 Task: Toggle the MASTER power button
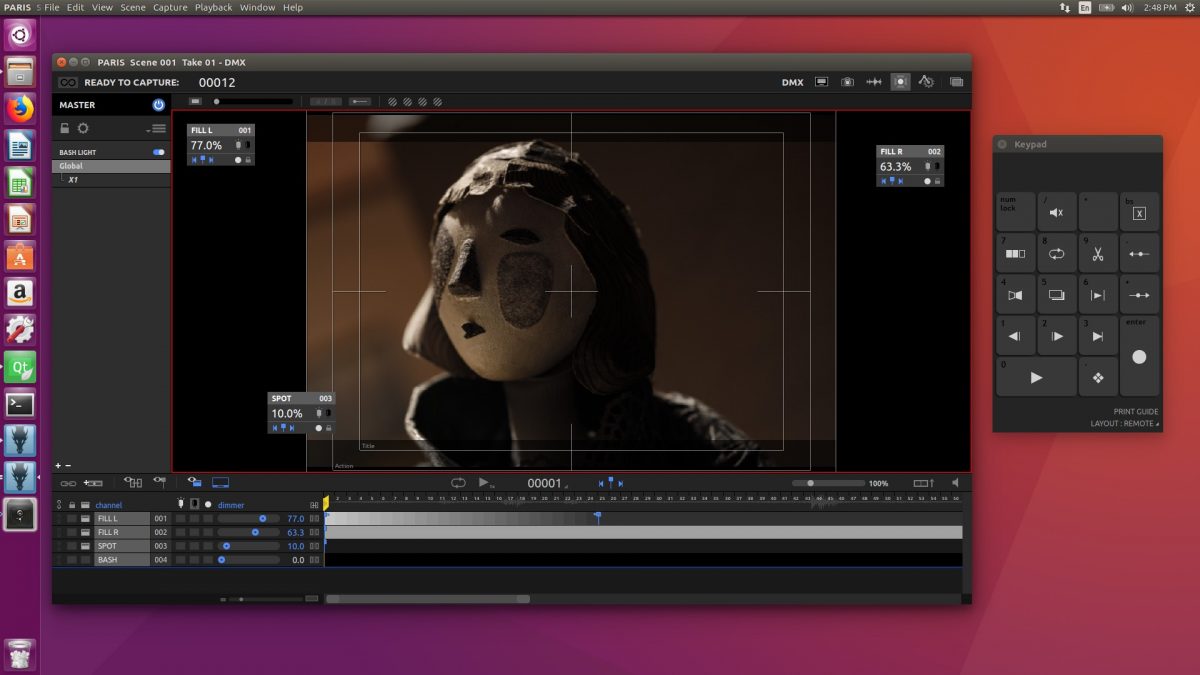(157, 105)
